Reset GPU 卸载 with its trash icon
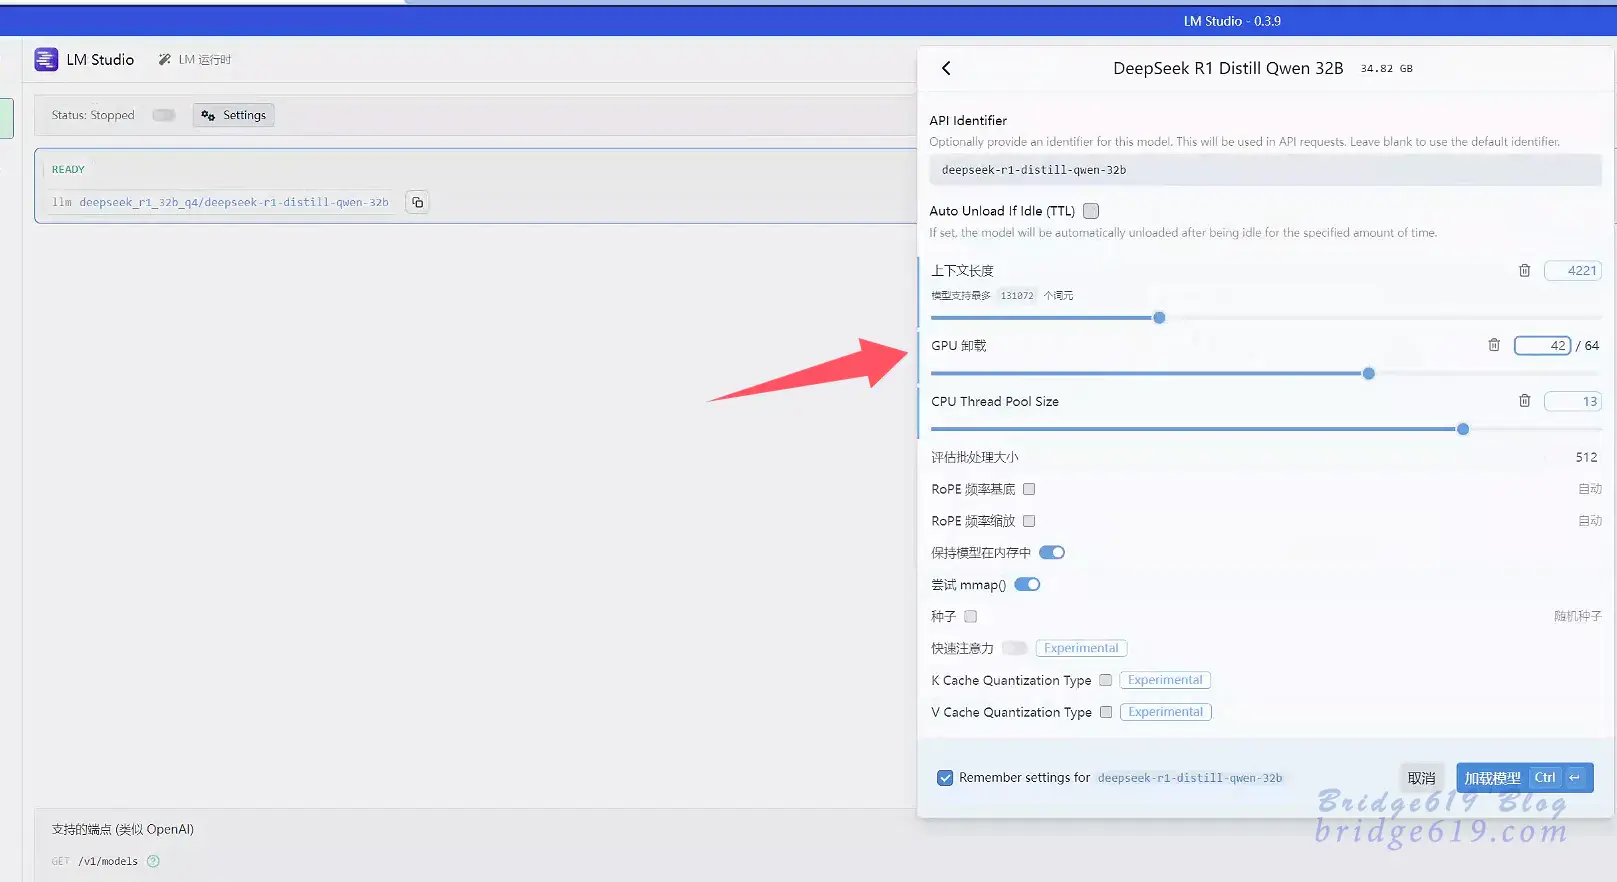The width and height of the screenshot is (1617, 882). click(1494, 345)
